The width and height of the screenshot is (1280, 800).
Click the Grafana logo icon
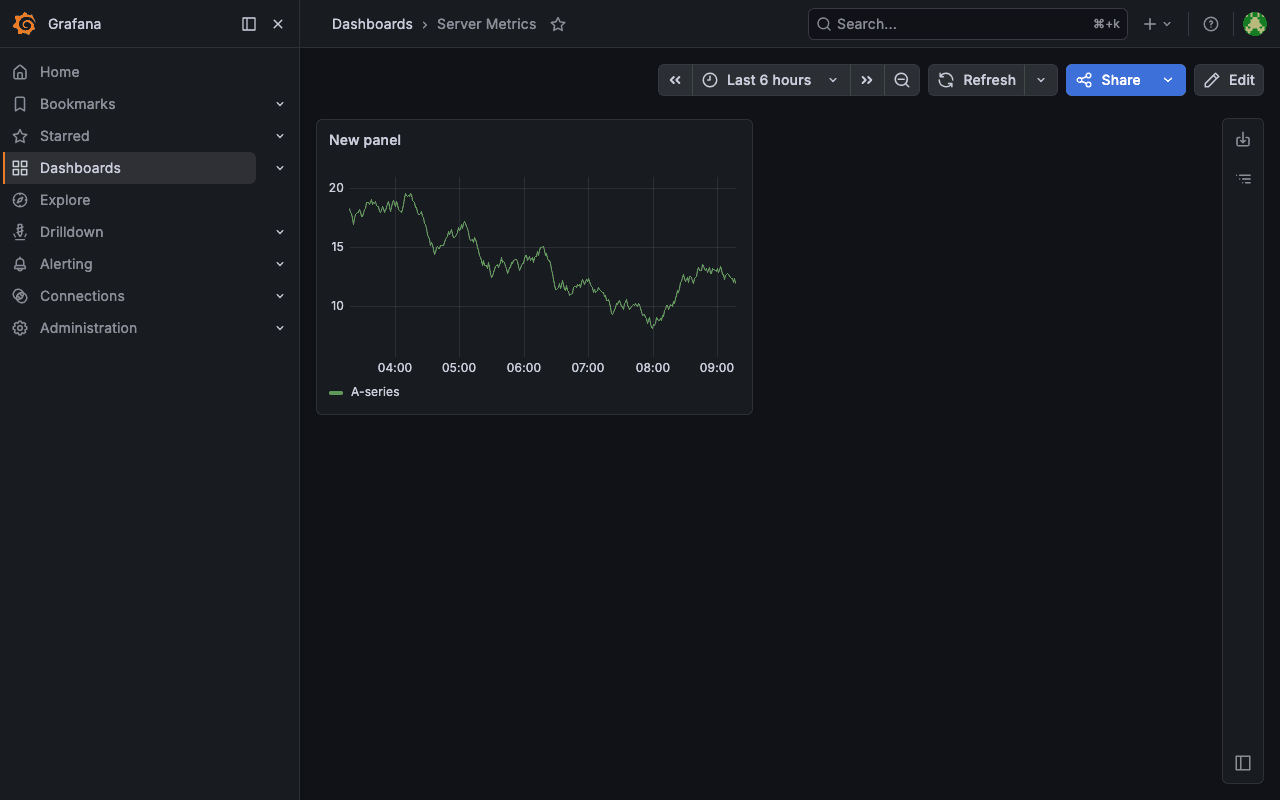coord(24,24)
